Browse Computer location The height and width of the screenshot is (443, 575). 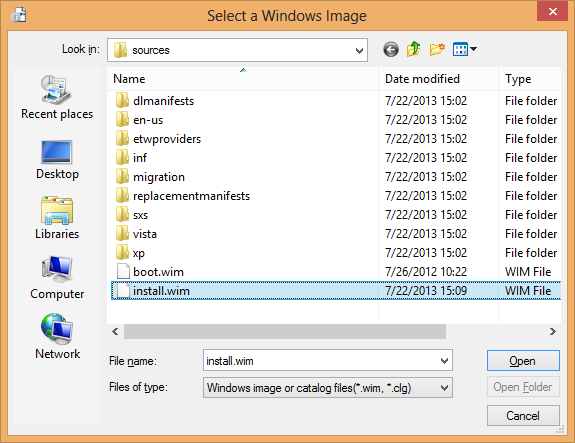point(57,278)
